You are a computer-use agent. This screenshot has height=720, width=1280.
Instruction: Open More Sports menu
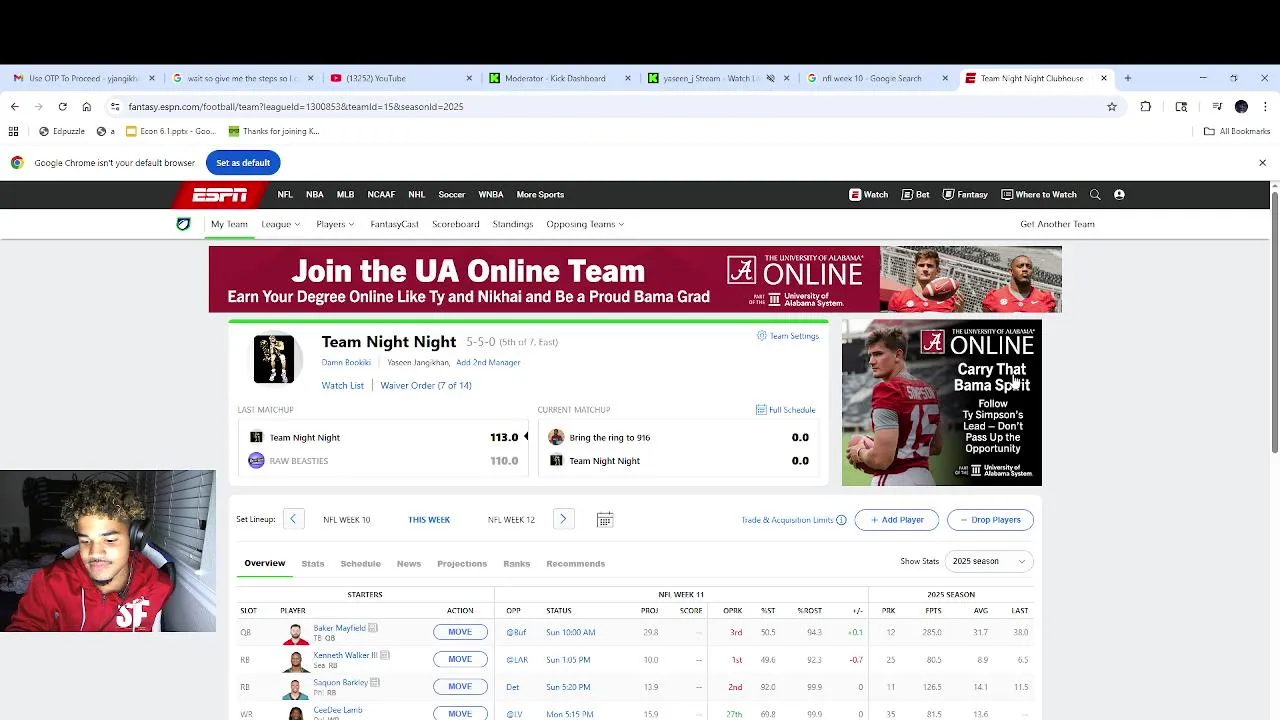click(x=540, y=195)
